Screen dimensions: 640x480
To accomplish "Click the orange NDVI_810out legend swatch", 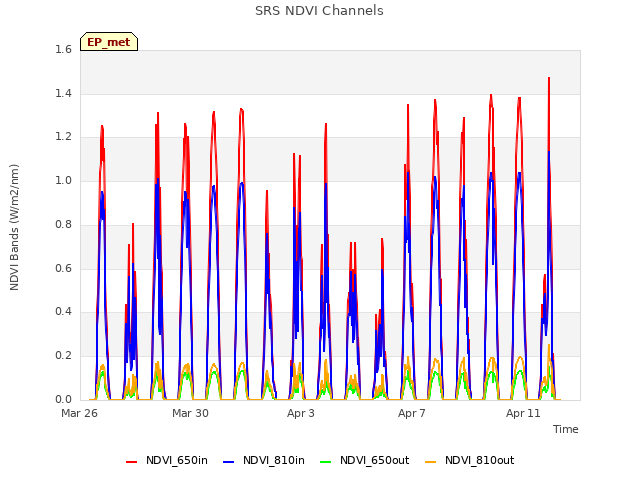I will 431,461.
